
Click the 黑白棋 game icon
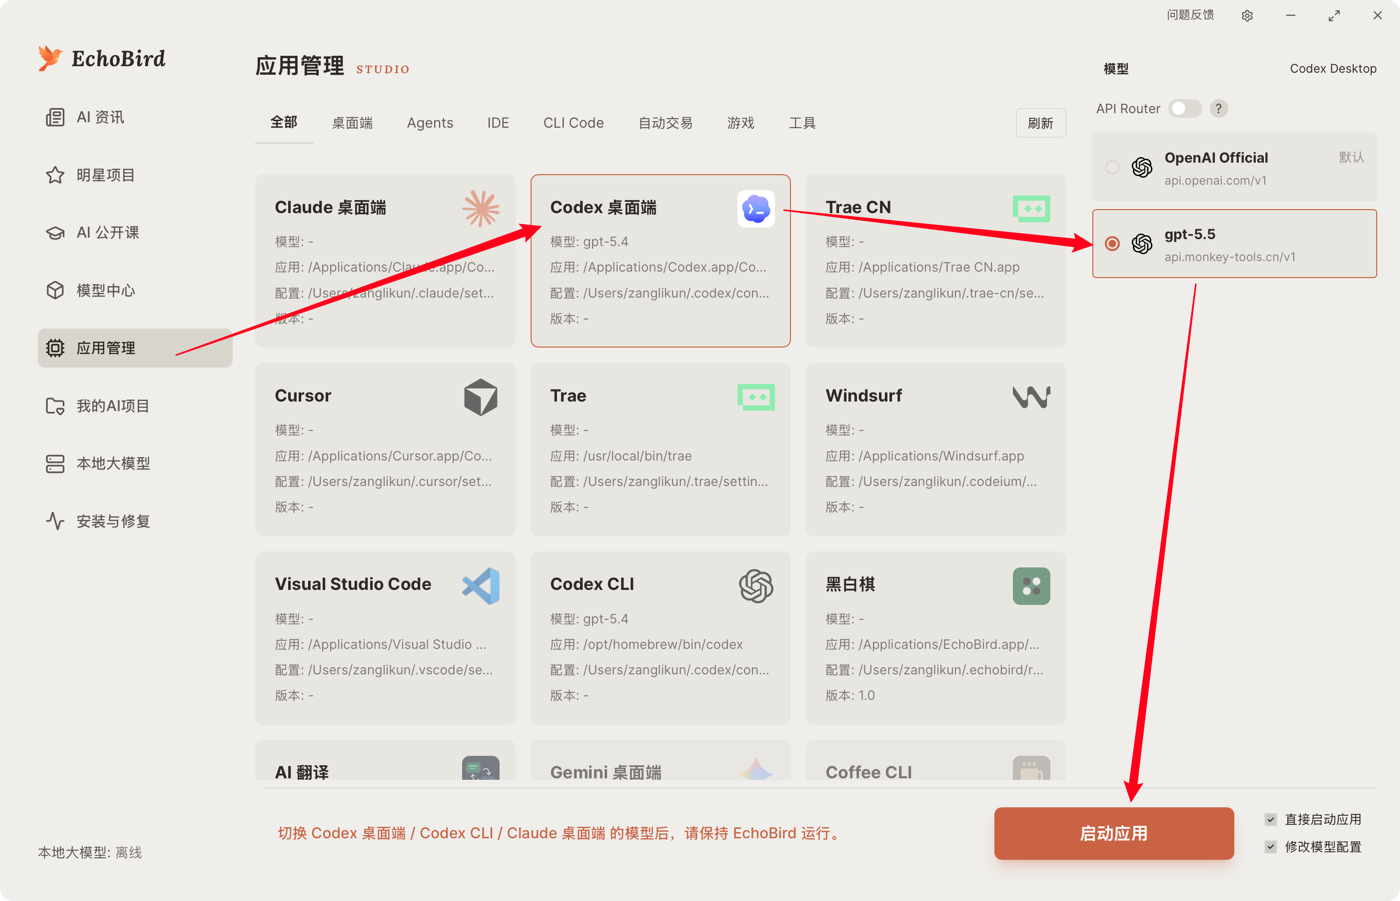click(1031, 586)
